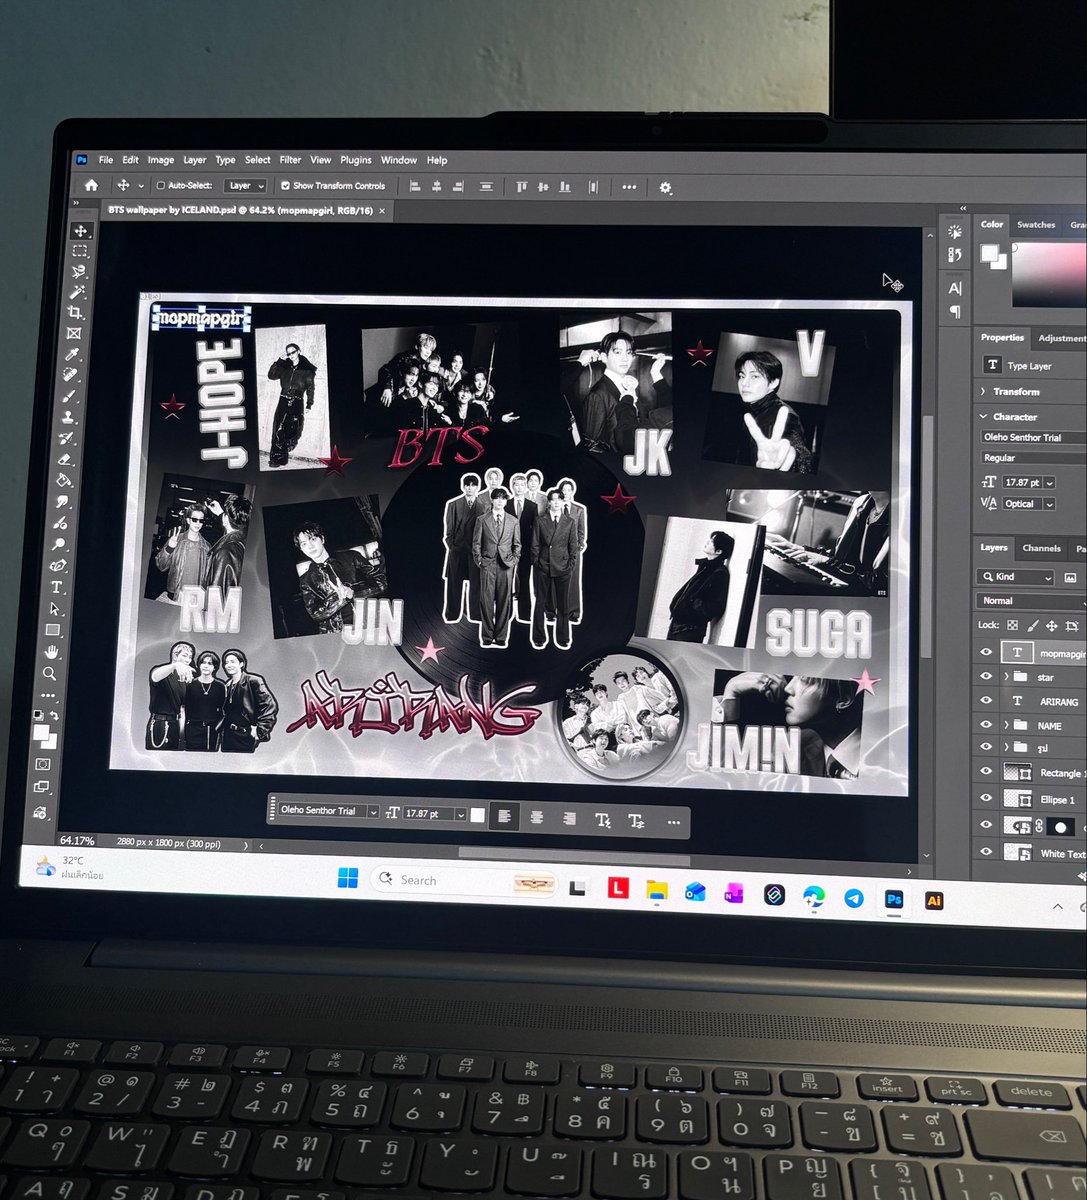Switch to the Adjustments tab
Image resolution: width=1087 pixels, height=1200 pixels.
pos(1061,338)
